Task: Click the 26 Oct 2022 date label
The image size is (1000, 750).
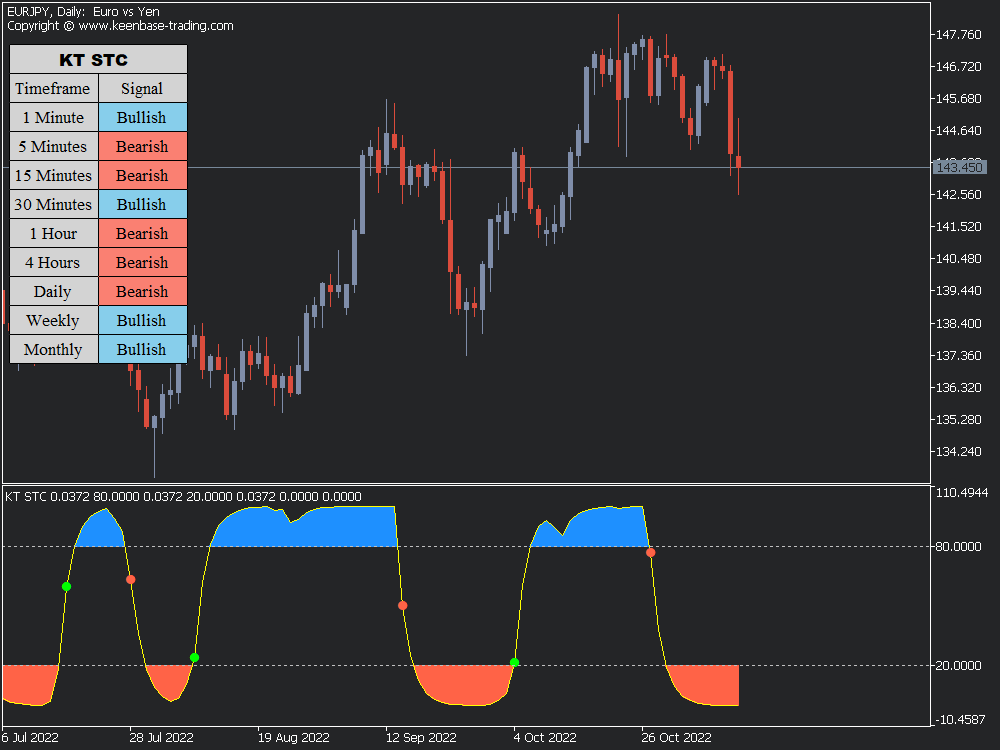Action: pyautogui.click(x=677, y=737)
